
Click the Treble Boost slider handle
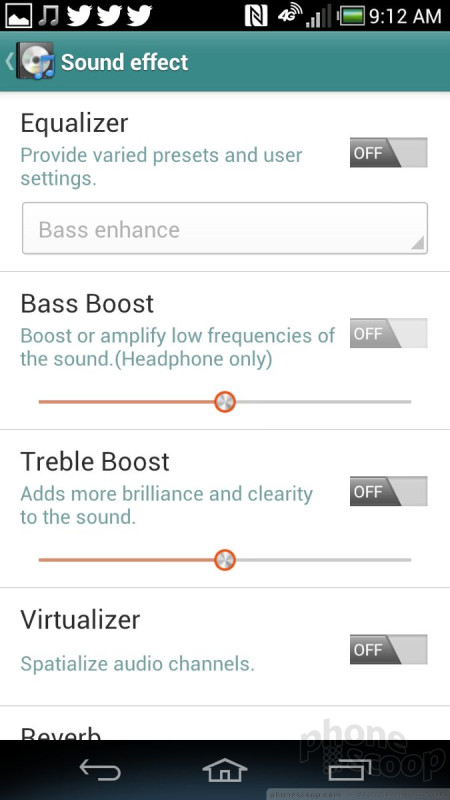pos(224,560)
